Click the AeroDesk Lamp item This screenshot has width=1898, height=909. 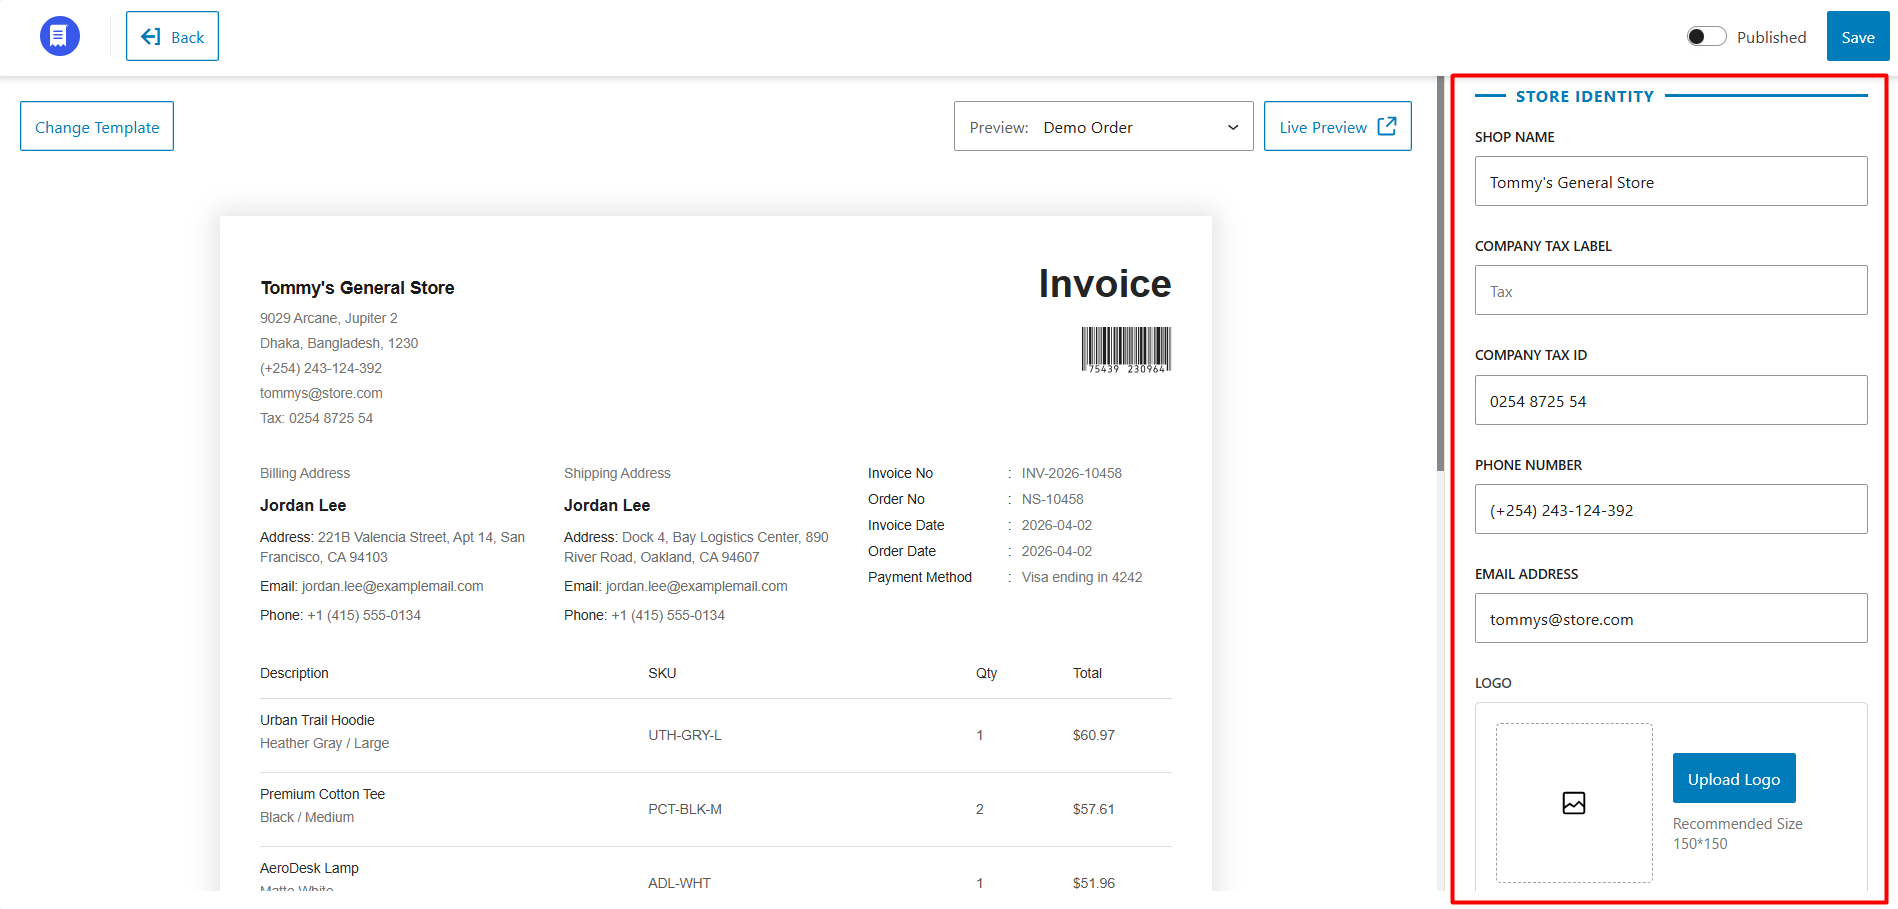point(309,868)
